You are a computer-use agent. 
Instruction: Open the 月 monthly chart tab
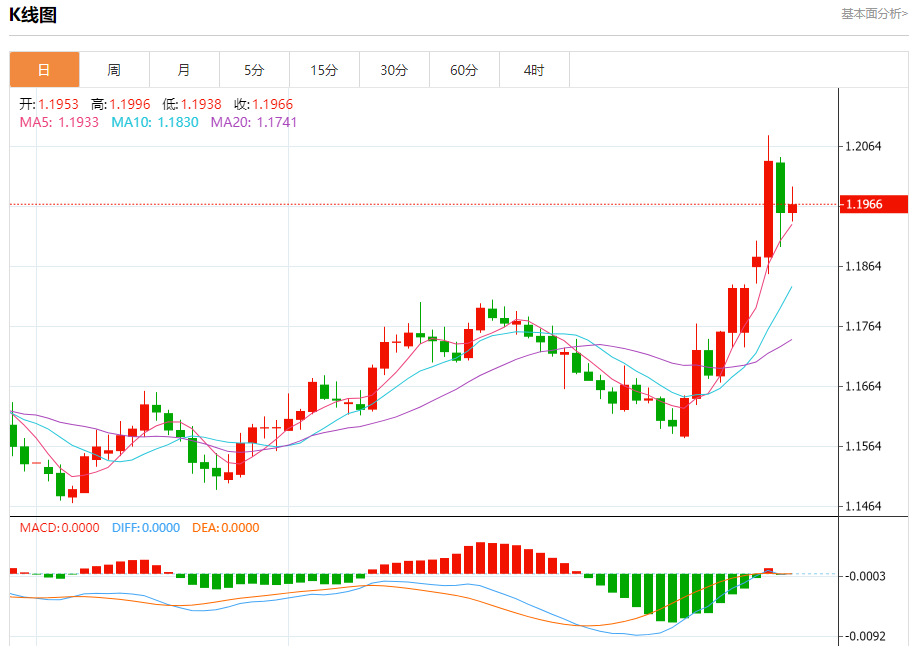pyautogui.click(x=184, y=70)
